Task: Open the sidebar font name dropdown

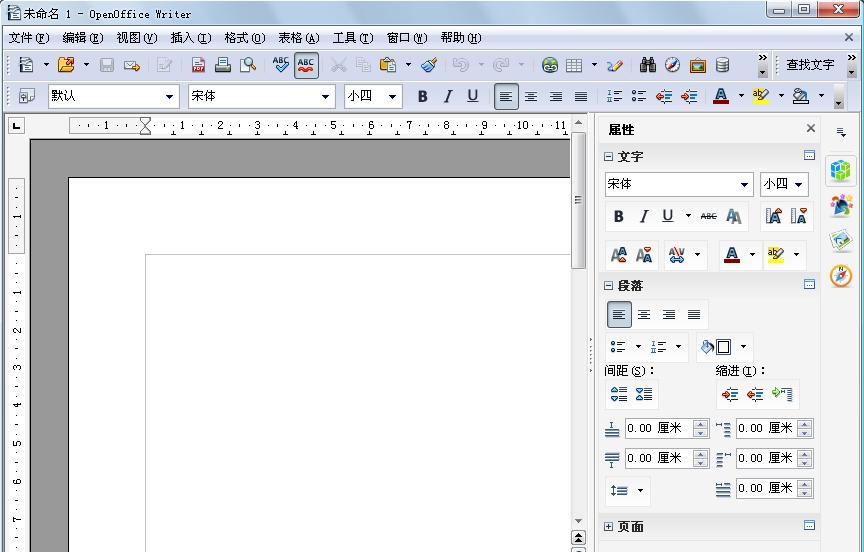Action: [x=744, y=185]
